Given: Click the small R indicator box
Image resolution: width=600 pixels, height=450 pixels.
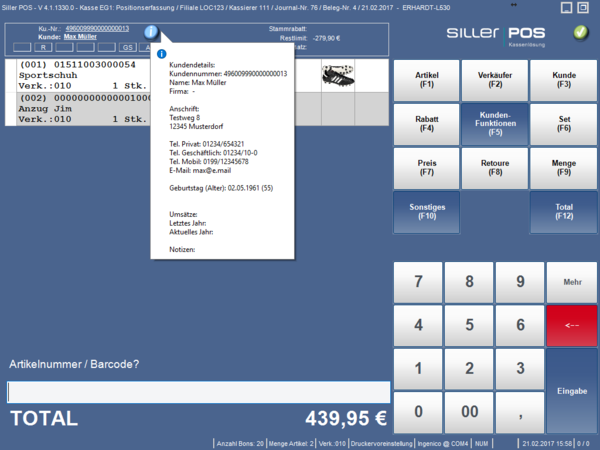Looking at the screenshot, I should click(44, 47).
